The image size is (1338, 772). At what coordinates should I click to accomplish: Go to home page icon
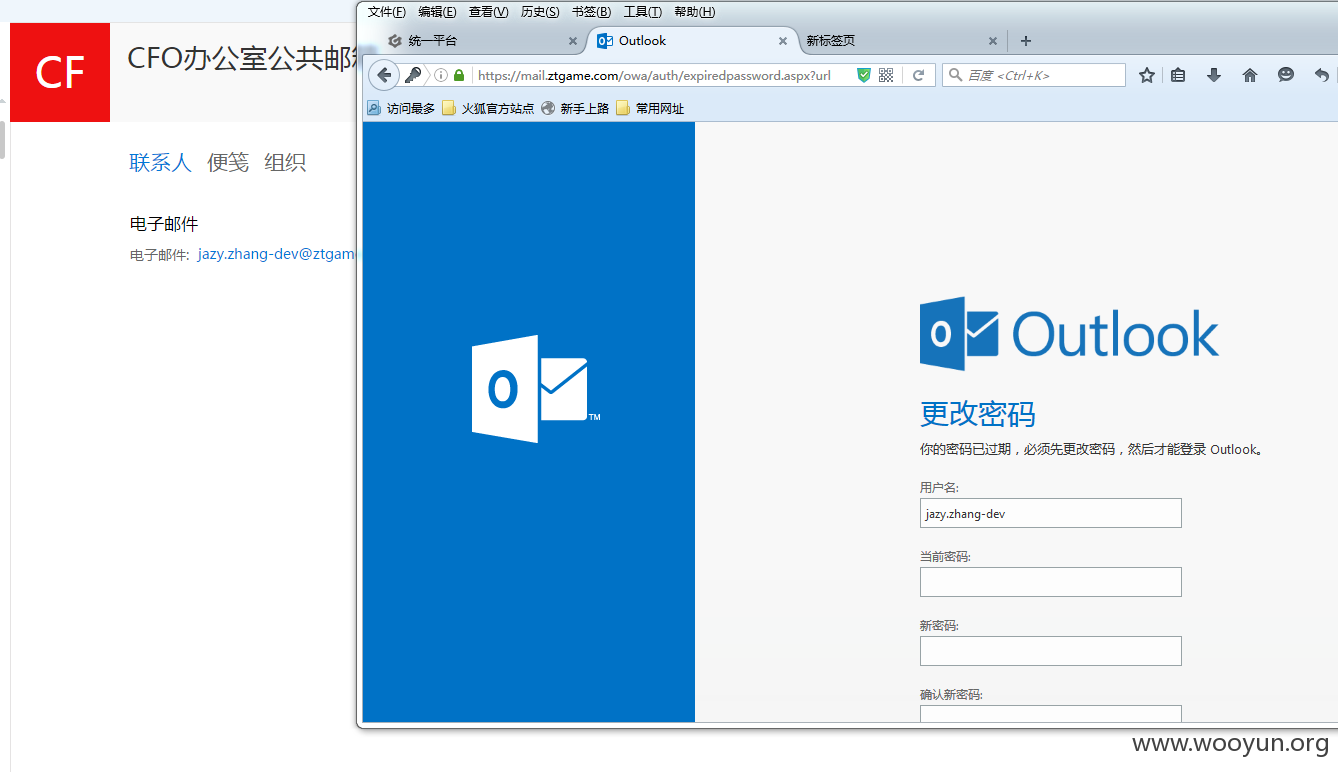tap(1250, 75)
